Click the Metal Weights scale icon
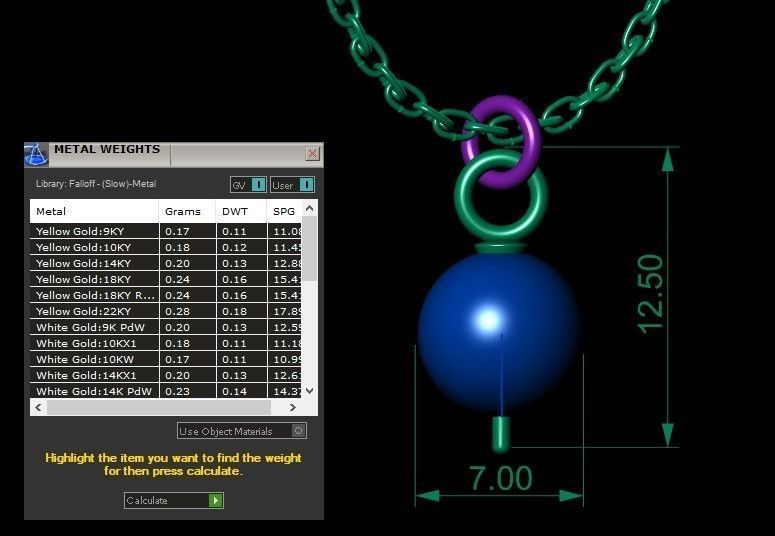The height and width of the screenshot is (536, 775). [36, 155]
